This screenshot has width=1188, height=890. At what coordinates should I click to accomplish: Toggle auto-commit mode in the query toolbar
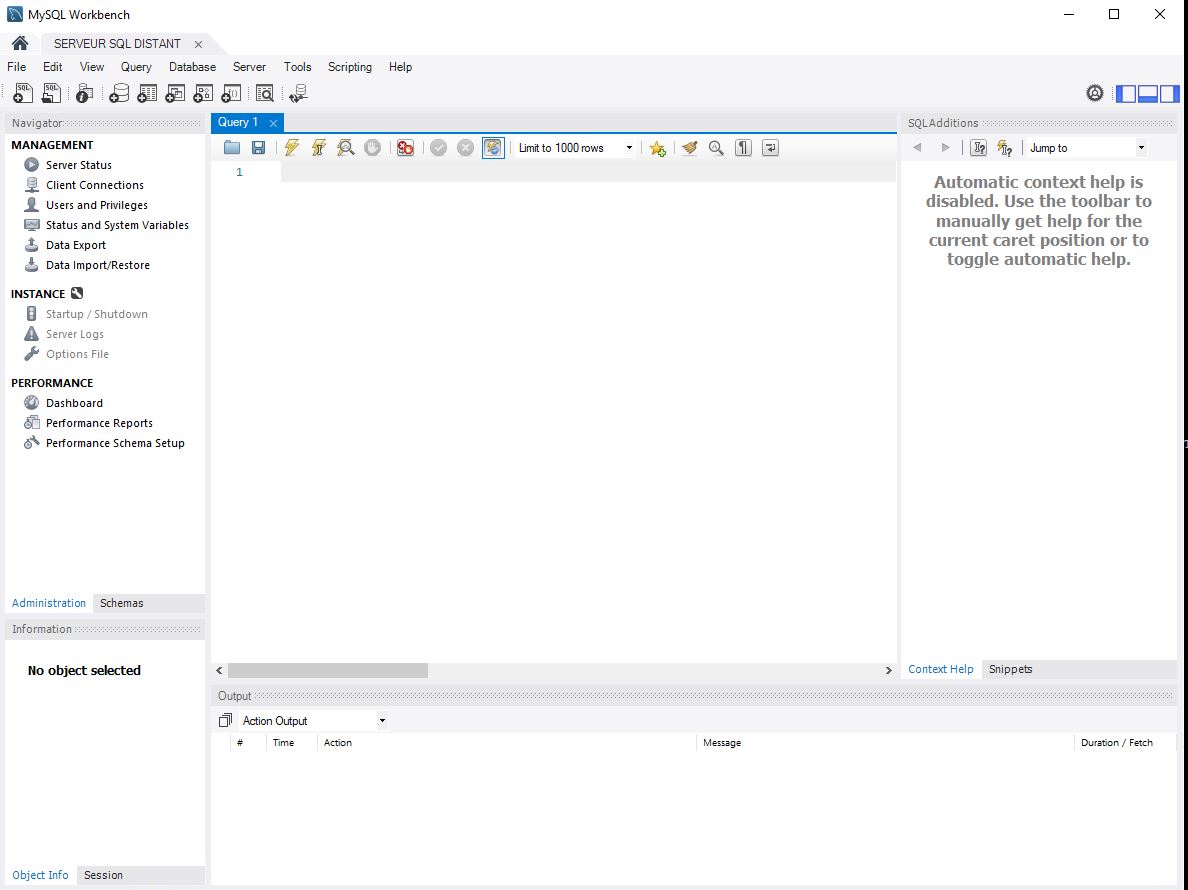point(493,147)
